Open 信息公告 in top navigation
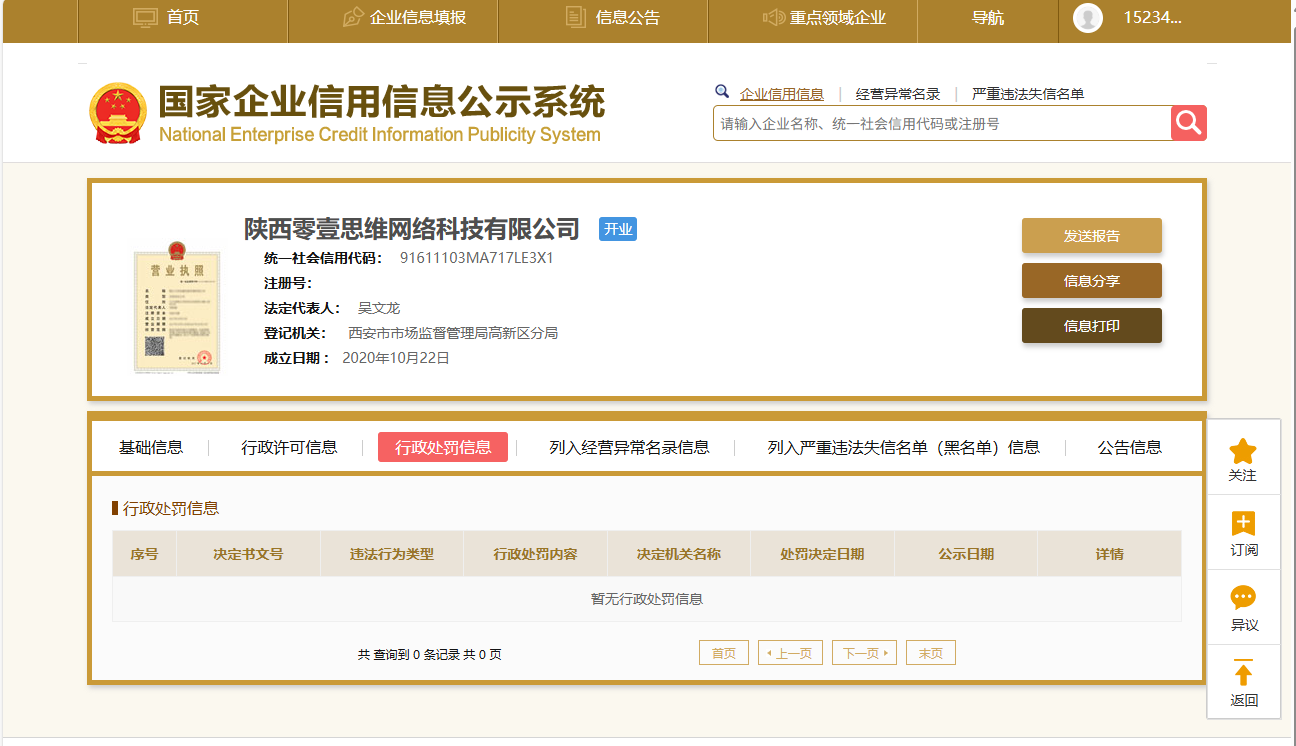The width and height of the screenshot is (1296, 746). (612, 18)
